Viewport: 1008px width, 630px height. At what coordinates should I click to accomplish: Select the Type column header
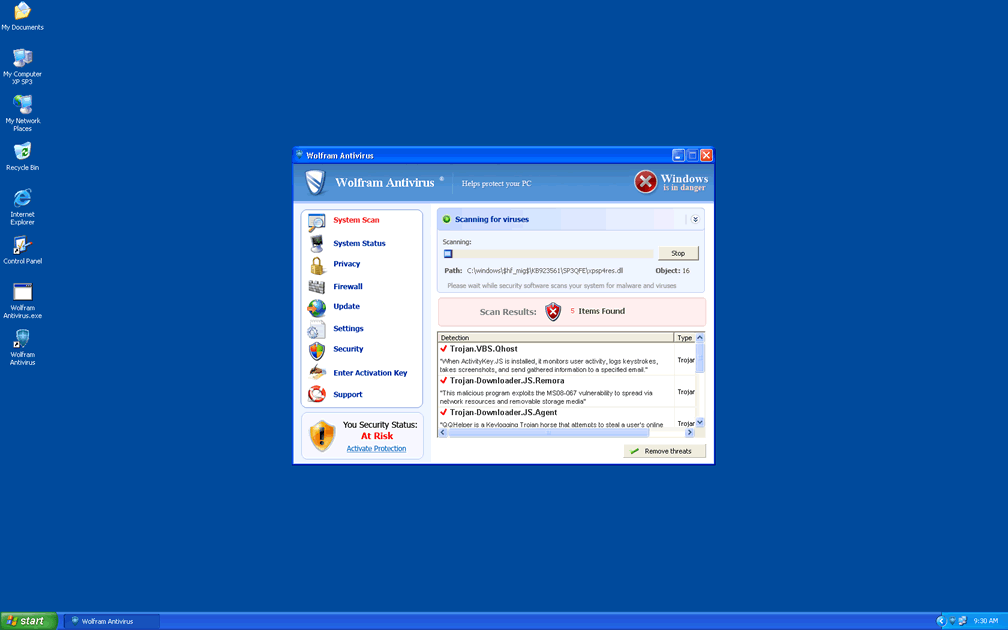684,338
